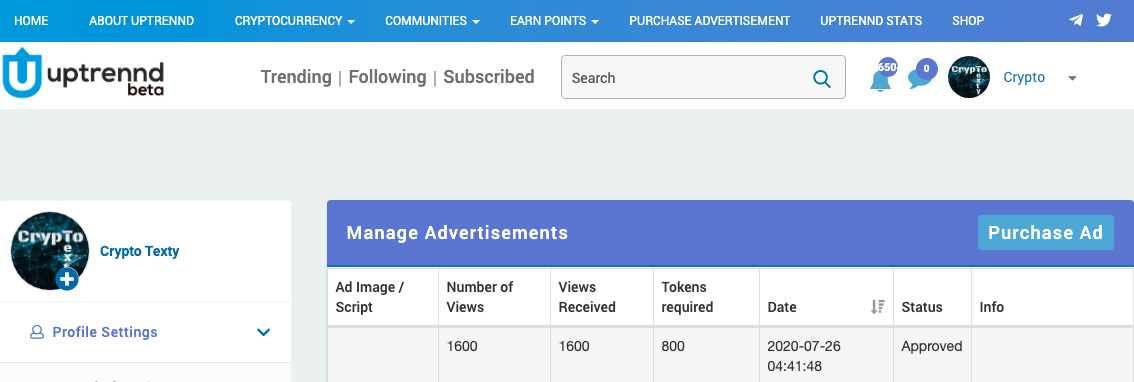Sort table by Date sort icon
1134x382 pixels.
[x=878, y=307]
